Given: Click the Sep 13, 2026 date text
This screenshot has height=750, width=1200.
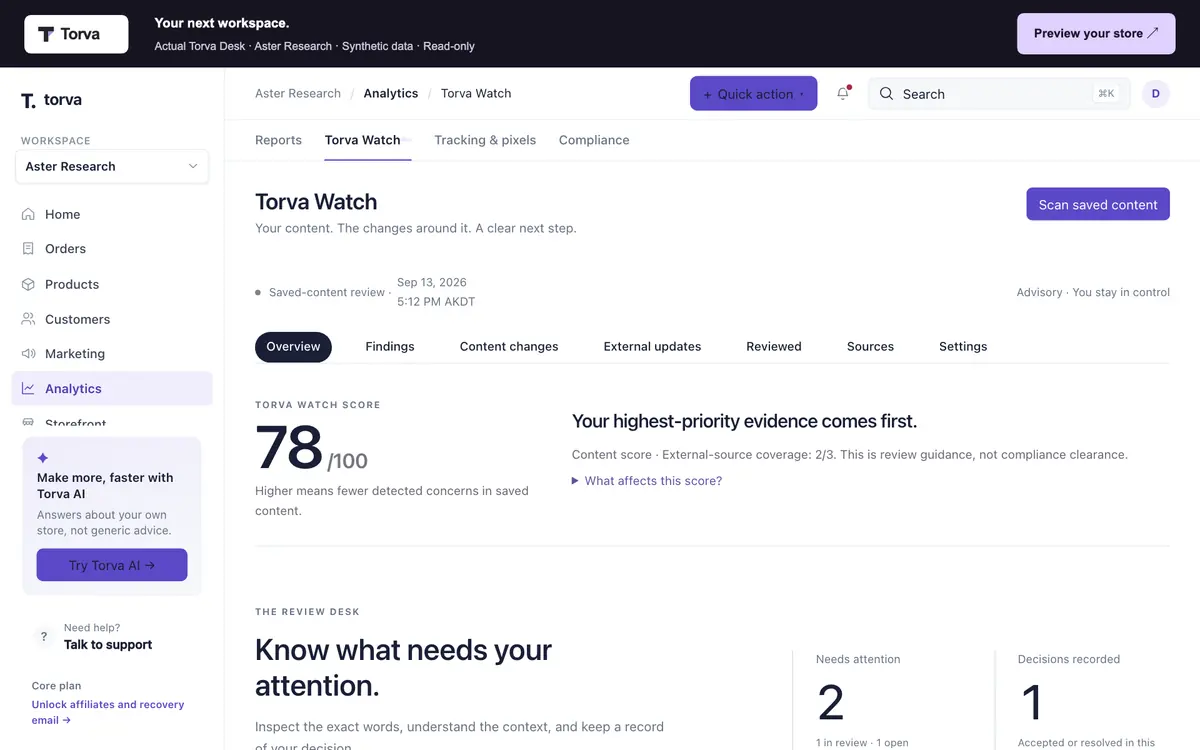Looking at the screenshot, I should 432,282.
